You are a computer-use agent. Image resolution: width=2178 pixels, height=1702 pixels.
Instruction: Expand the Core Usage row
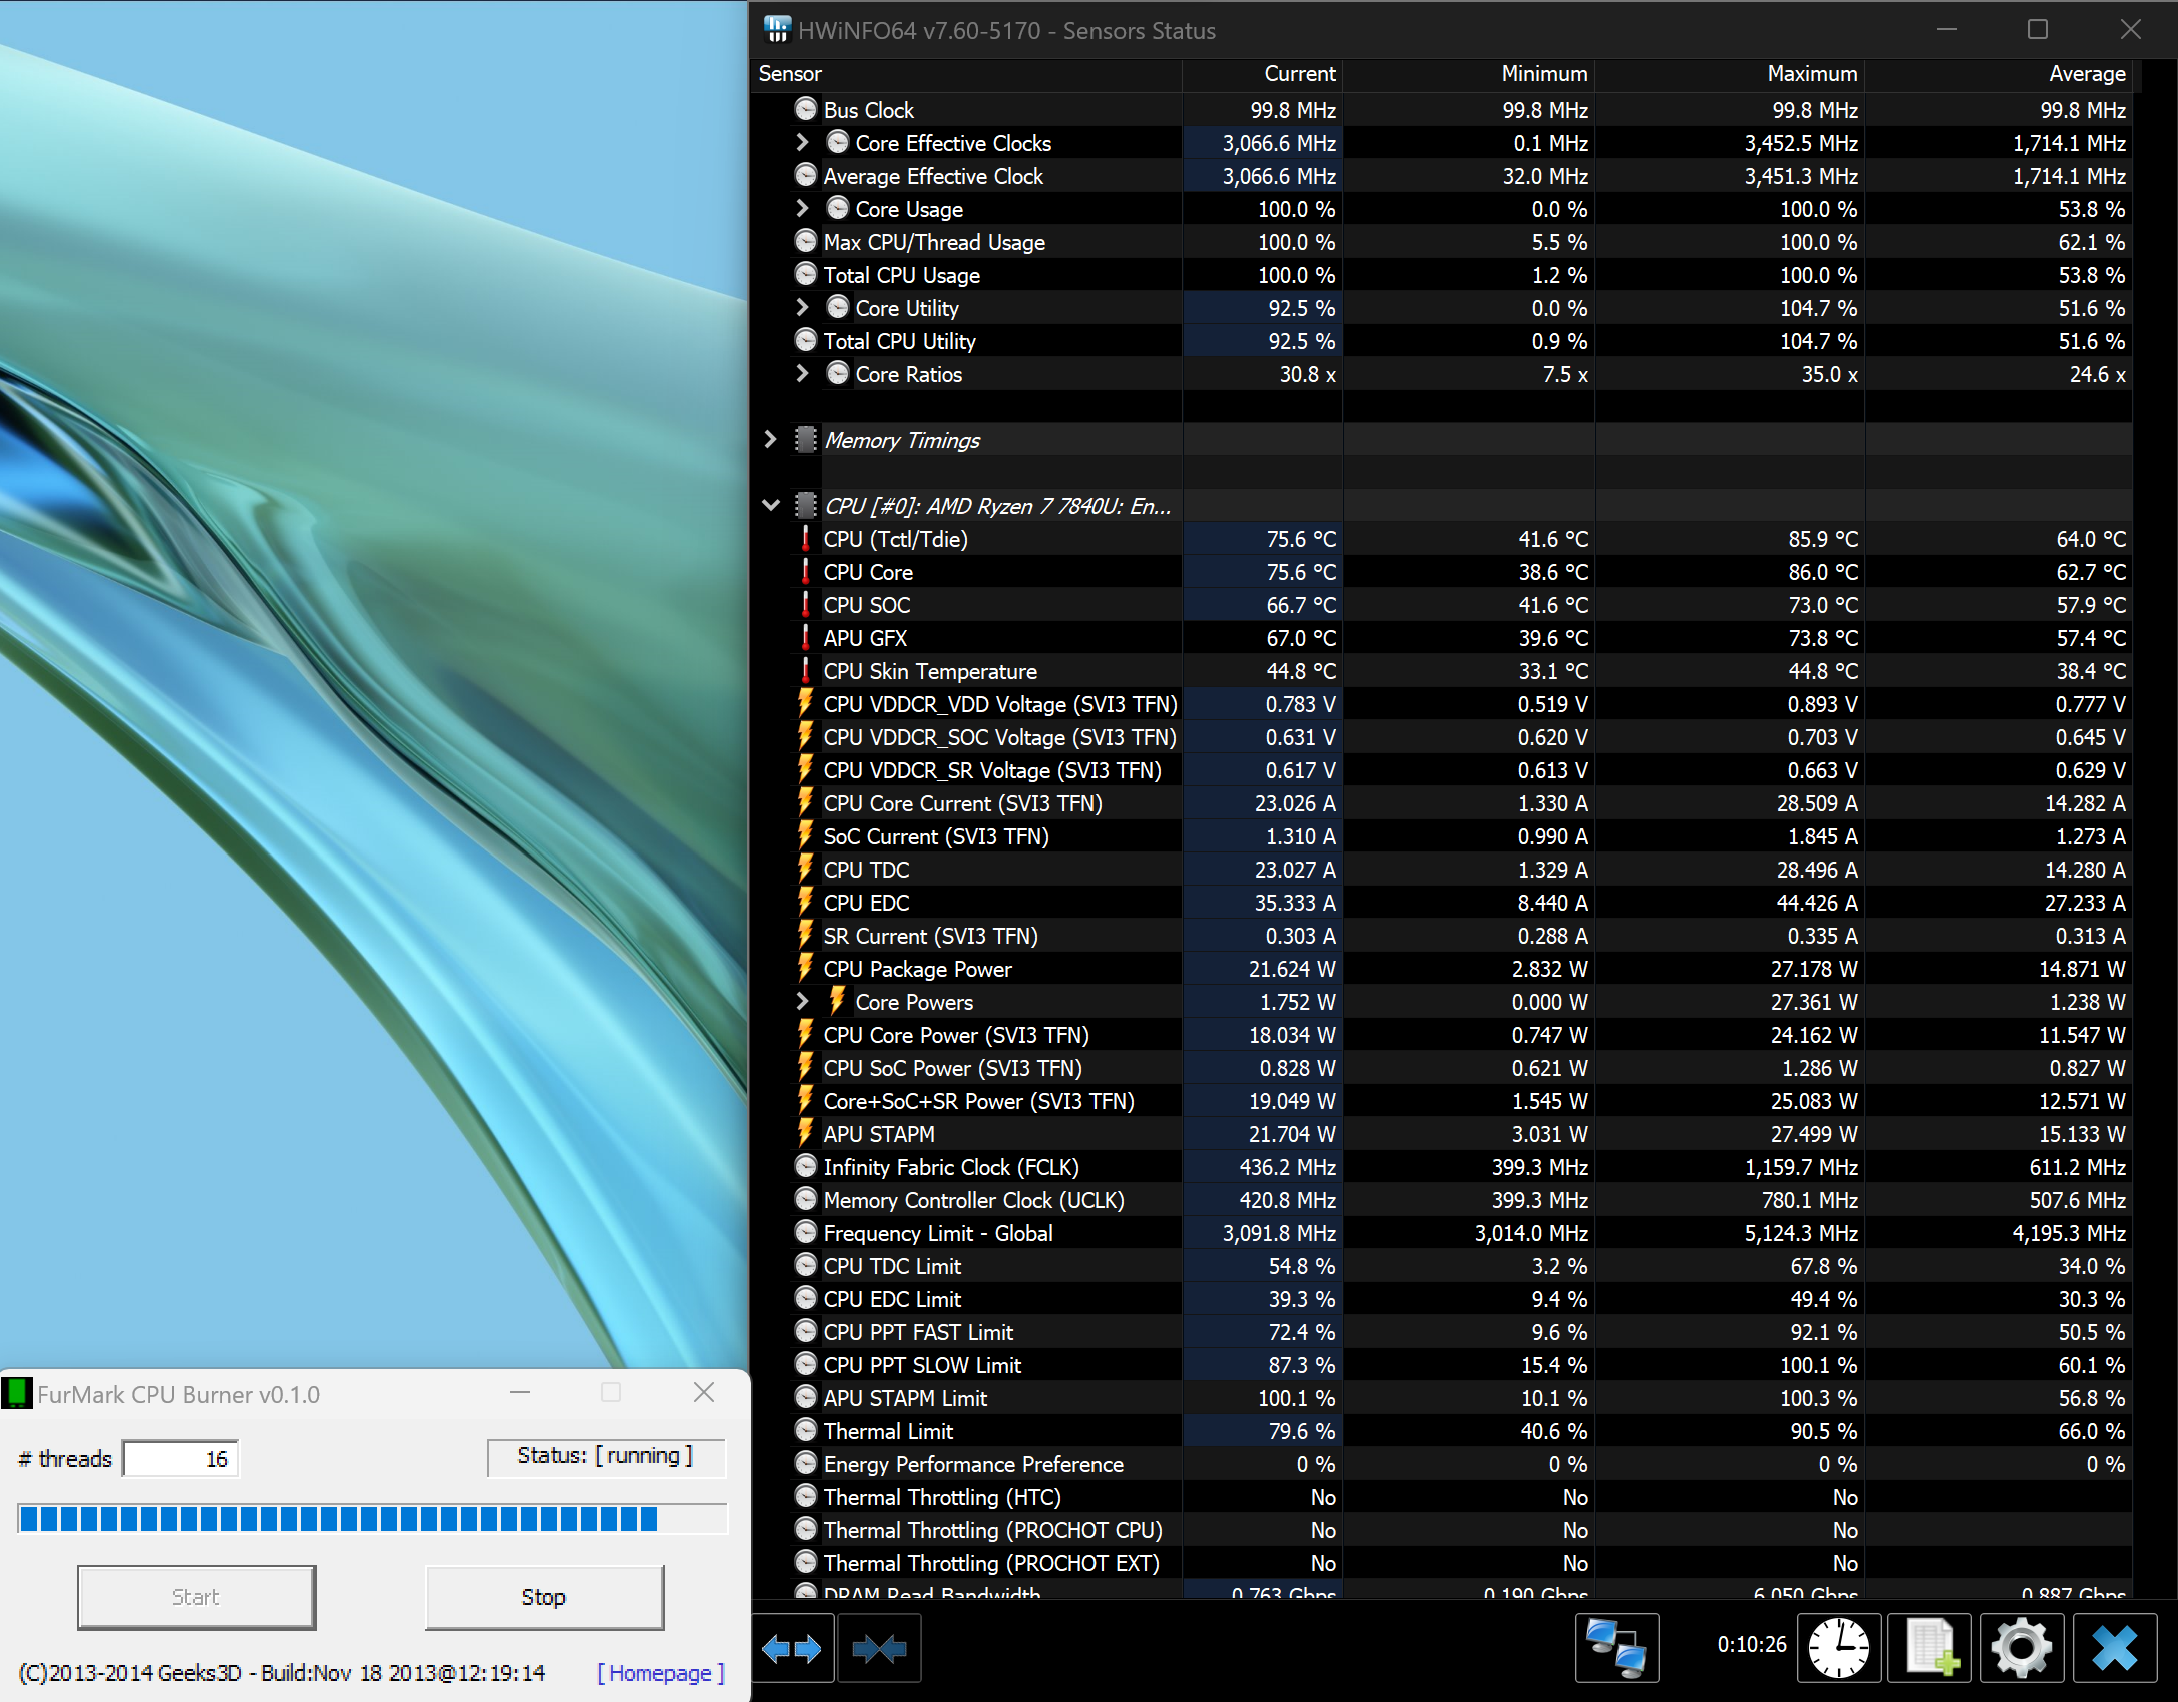802,208
